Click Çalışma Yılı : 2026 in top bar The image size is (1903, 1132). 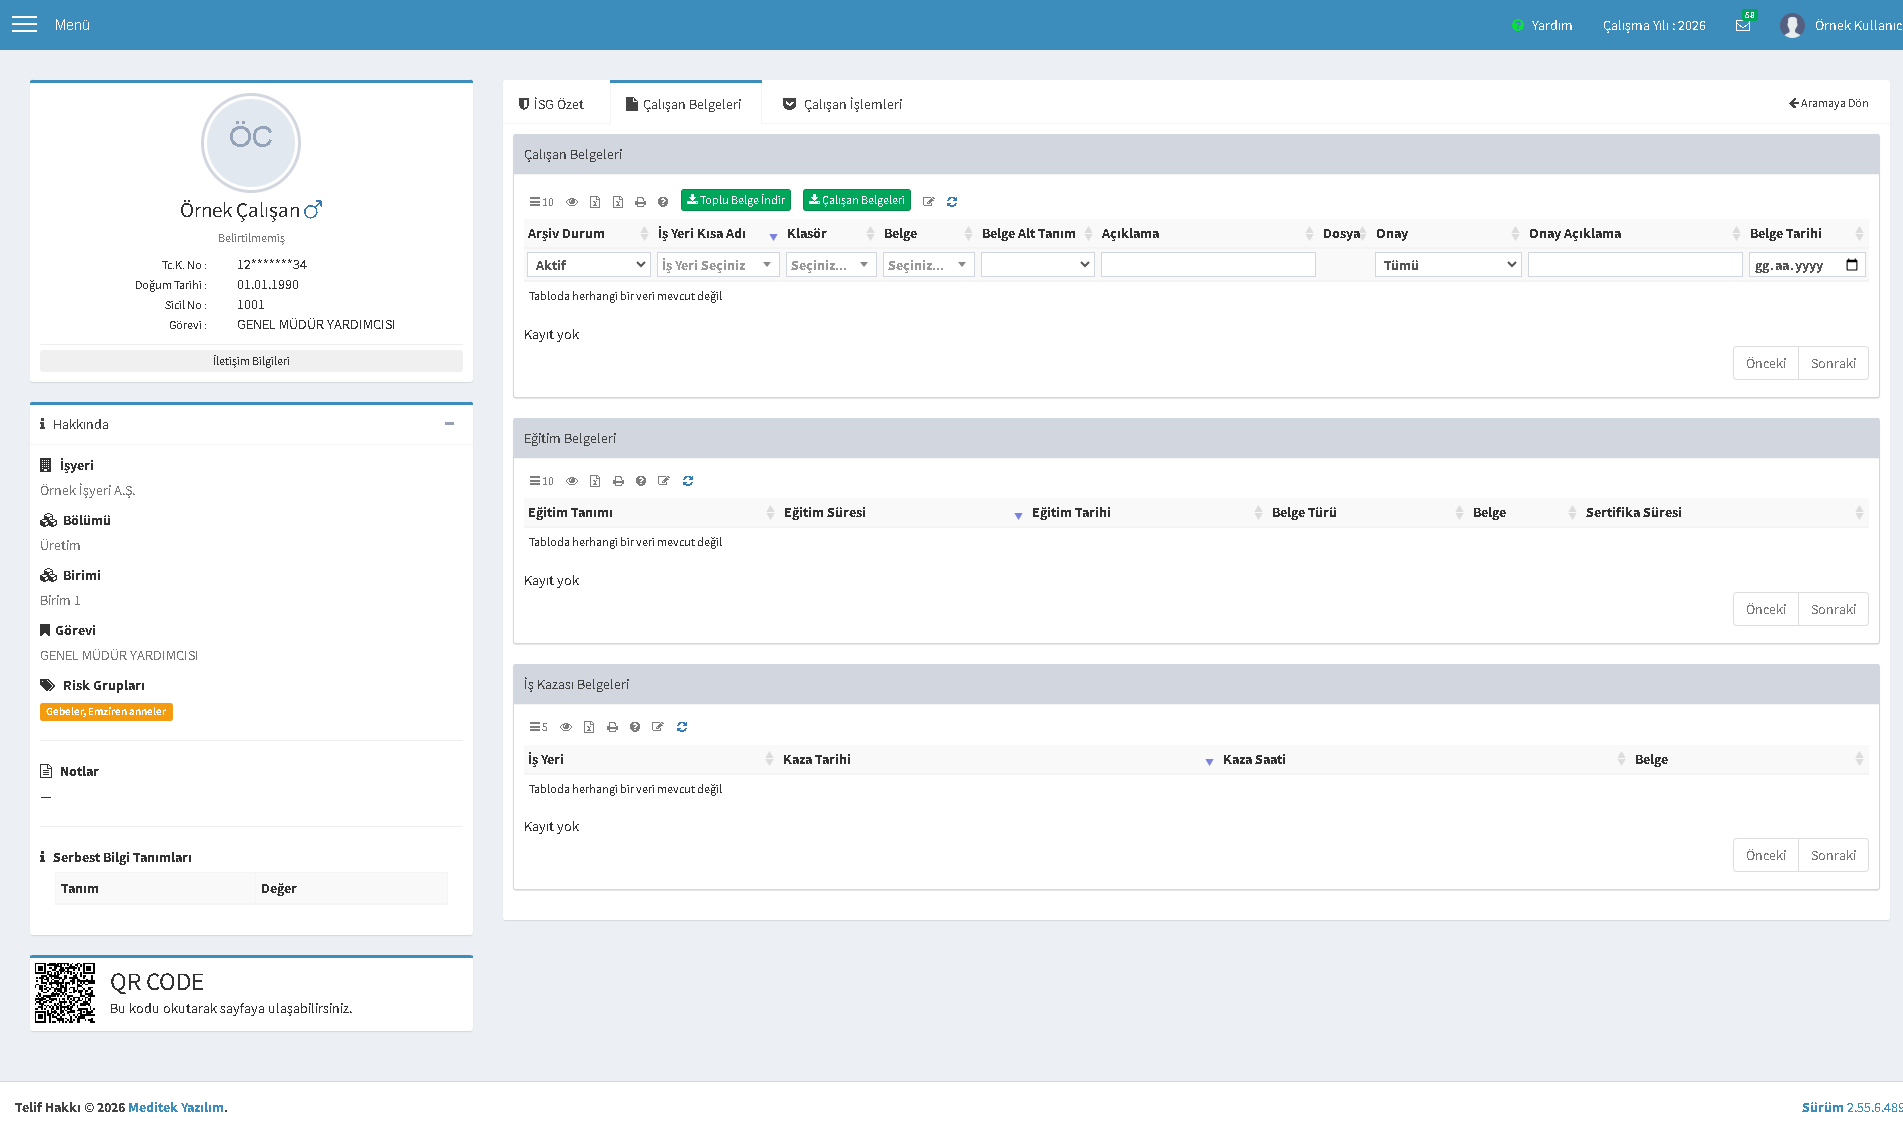point(1654,25)
